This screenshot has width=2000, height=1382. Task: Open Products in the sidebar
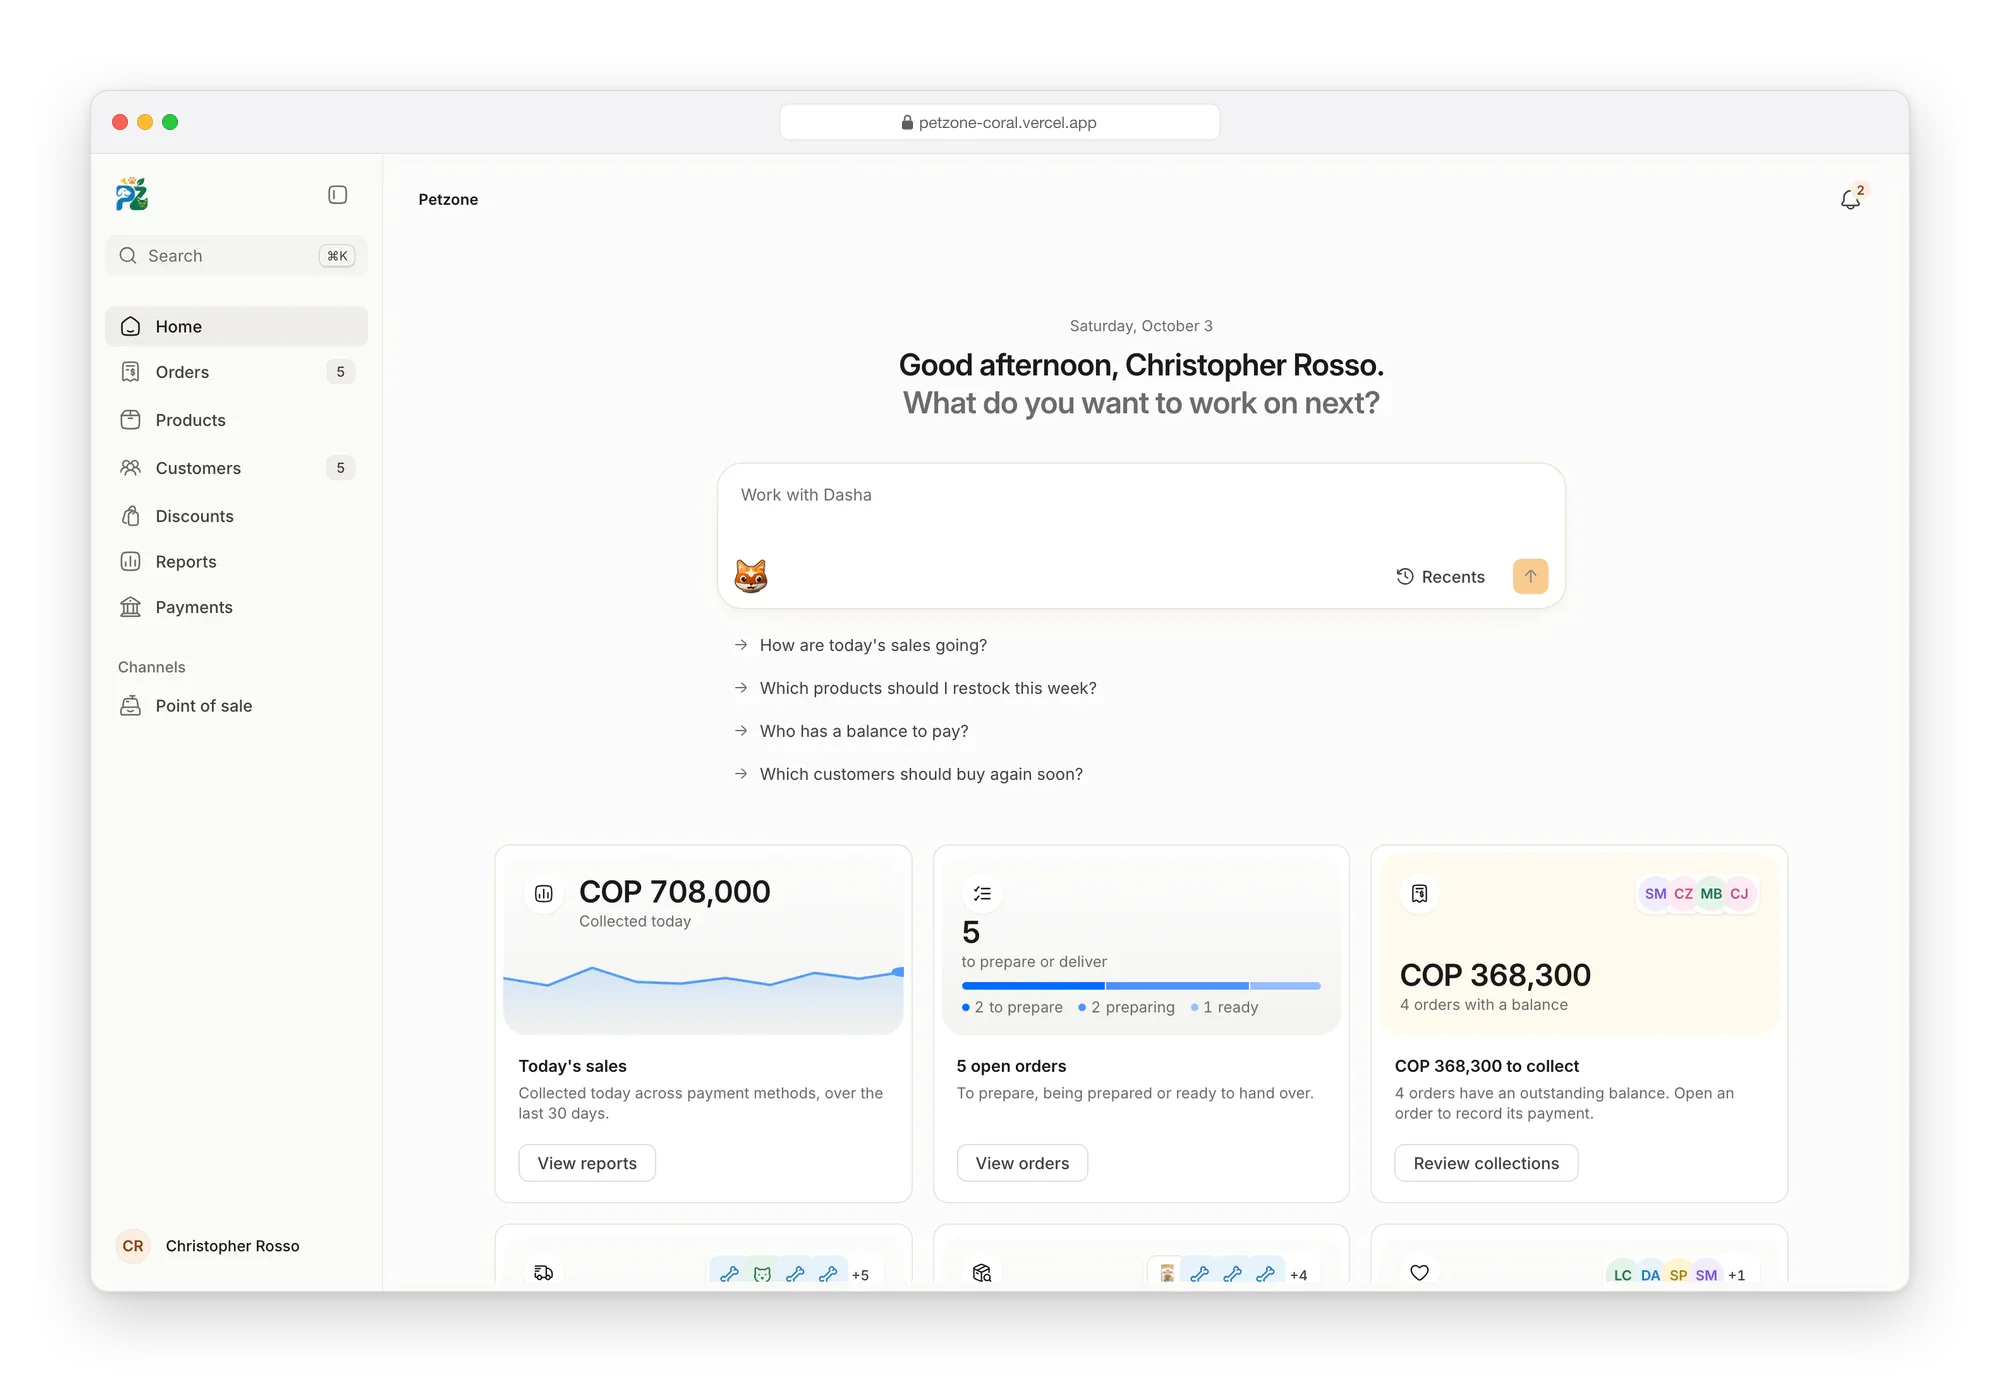click(x=236, y=420)
